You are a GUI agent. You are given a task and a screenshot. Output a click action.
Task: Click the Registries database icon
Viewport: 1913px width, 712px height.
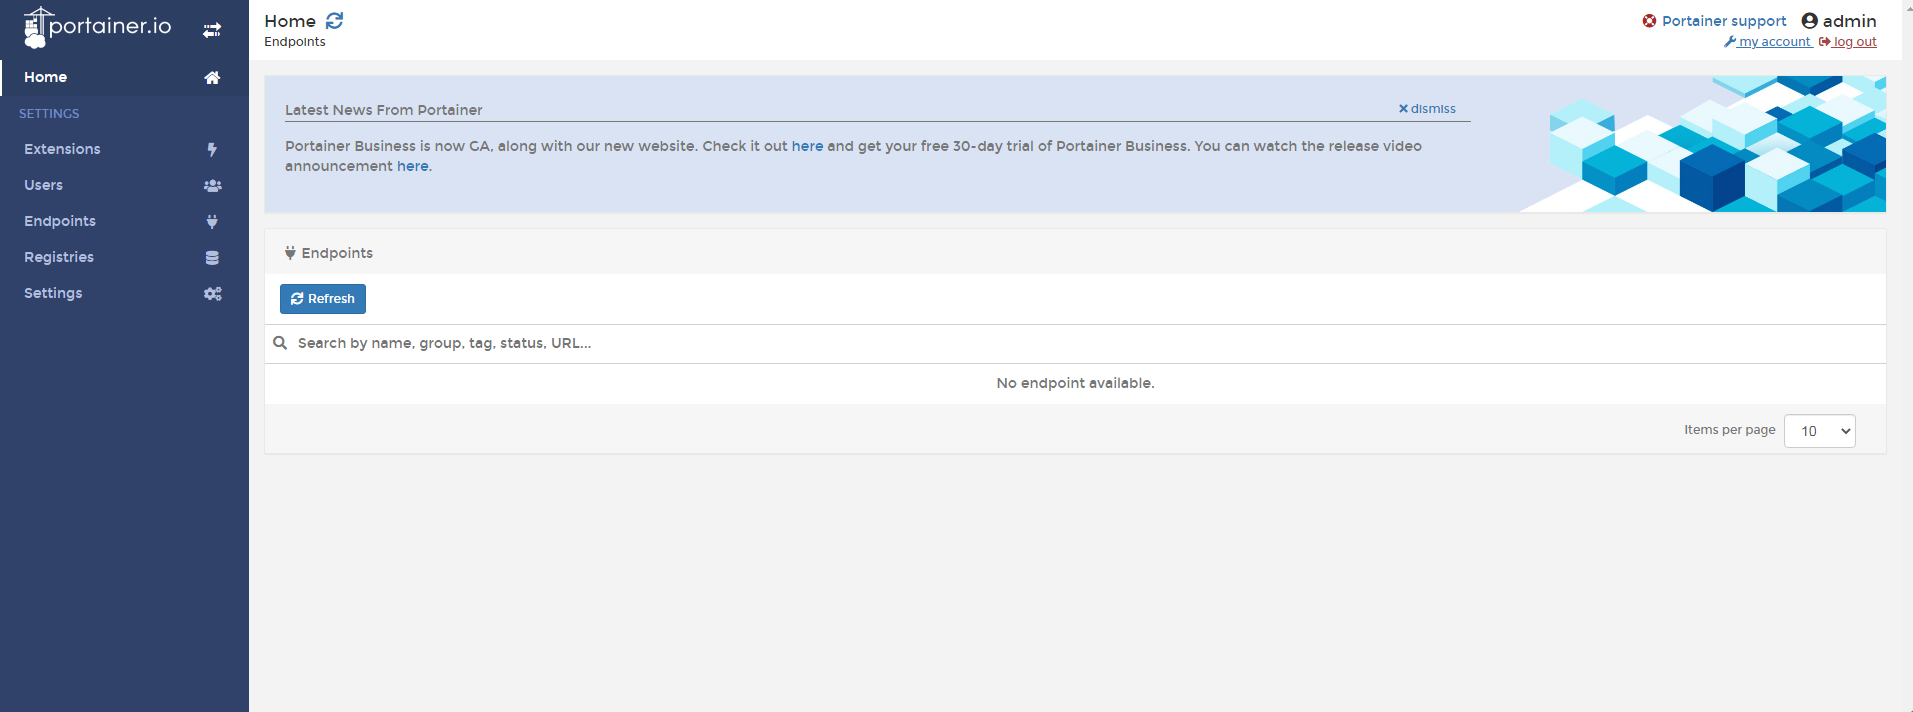tap(212, 257)
